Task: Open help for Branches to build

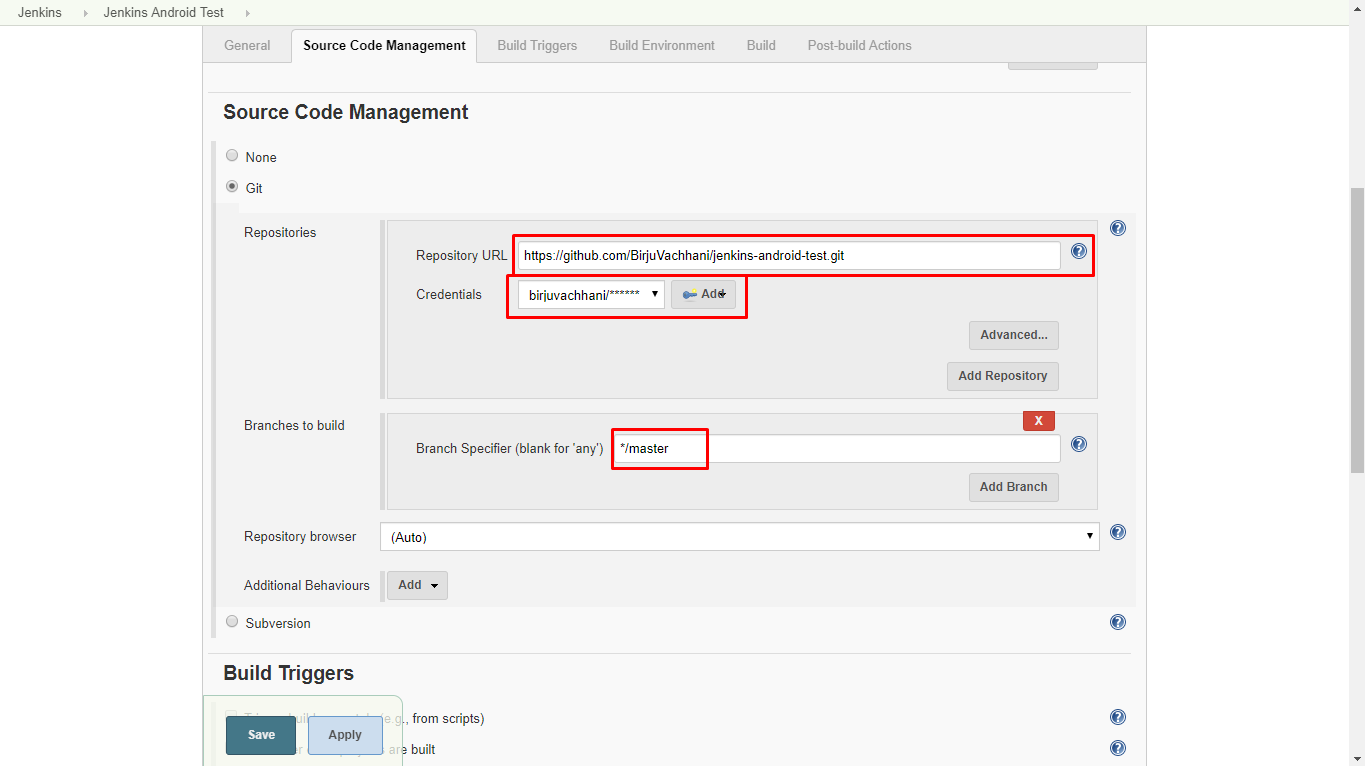Action: coord(1078,444)
